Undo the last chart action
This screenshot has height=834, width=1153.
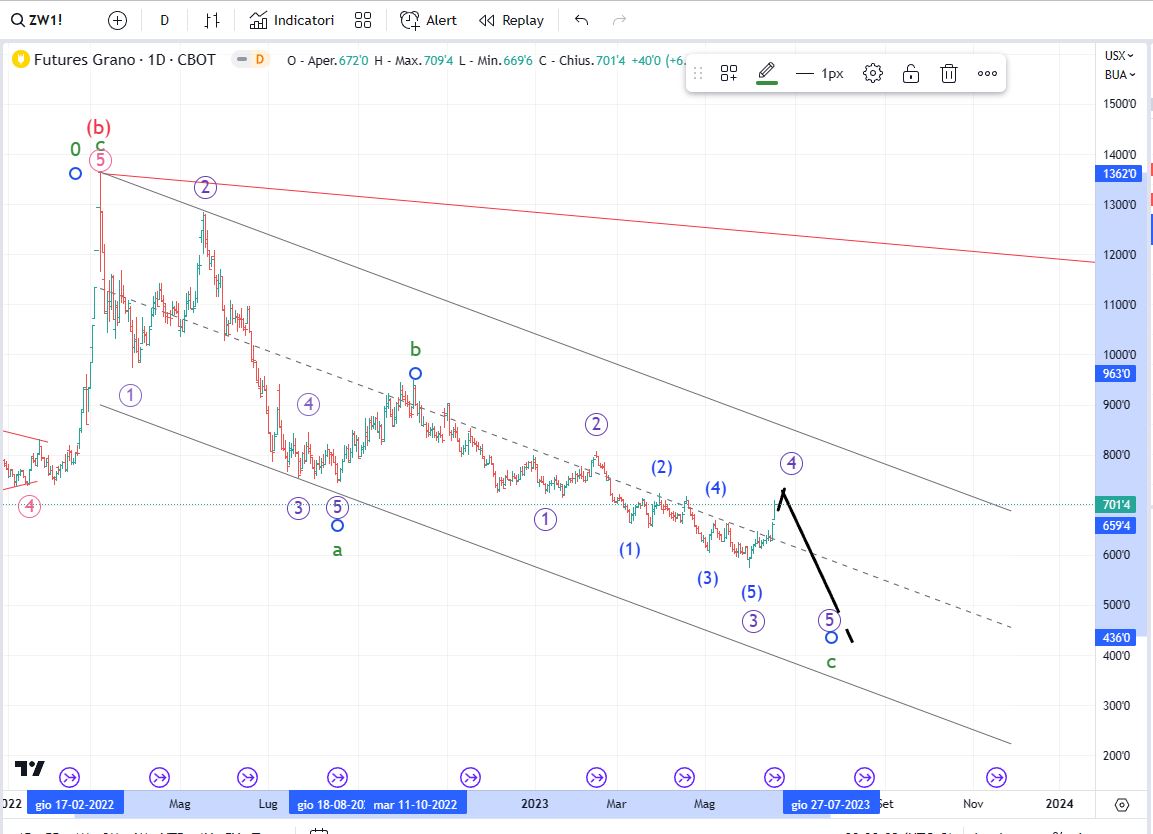[581, 21]
